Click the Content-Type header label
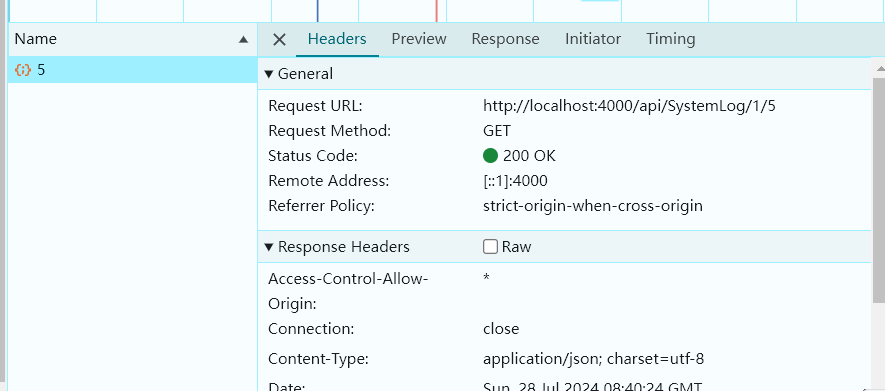885x391 pixels. pyautogui.click(x=318, y=359)
